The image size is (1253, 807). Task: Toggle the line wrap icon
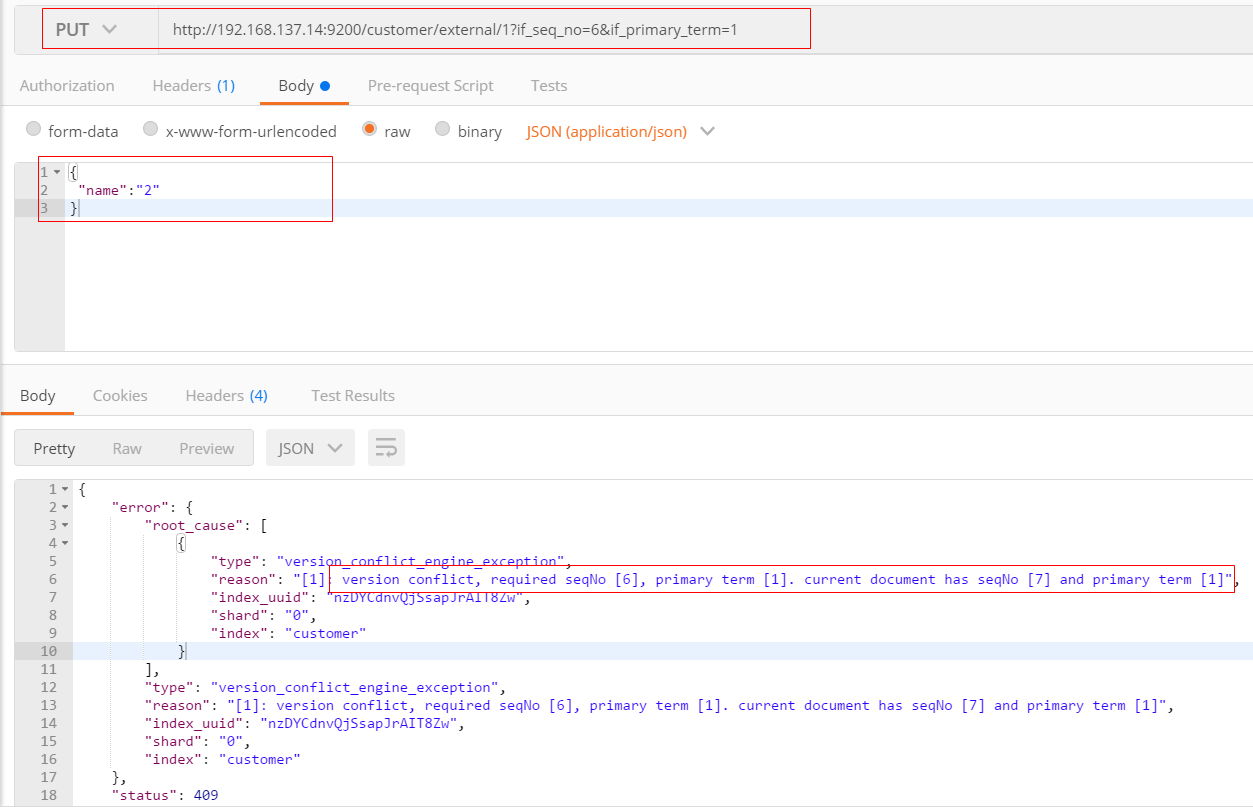(x=386, y=448)
